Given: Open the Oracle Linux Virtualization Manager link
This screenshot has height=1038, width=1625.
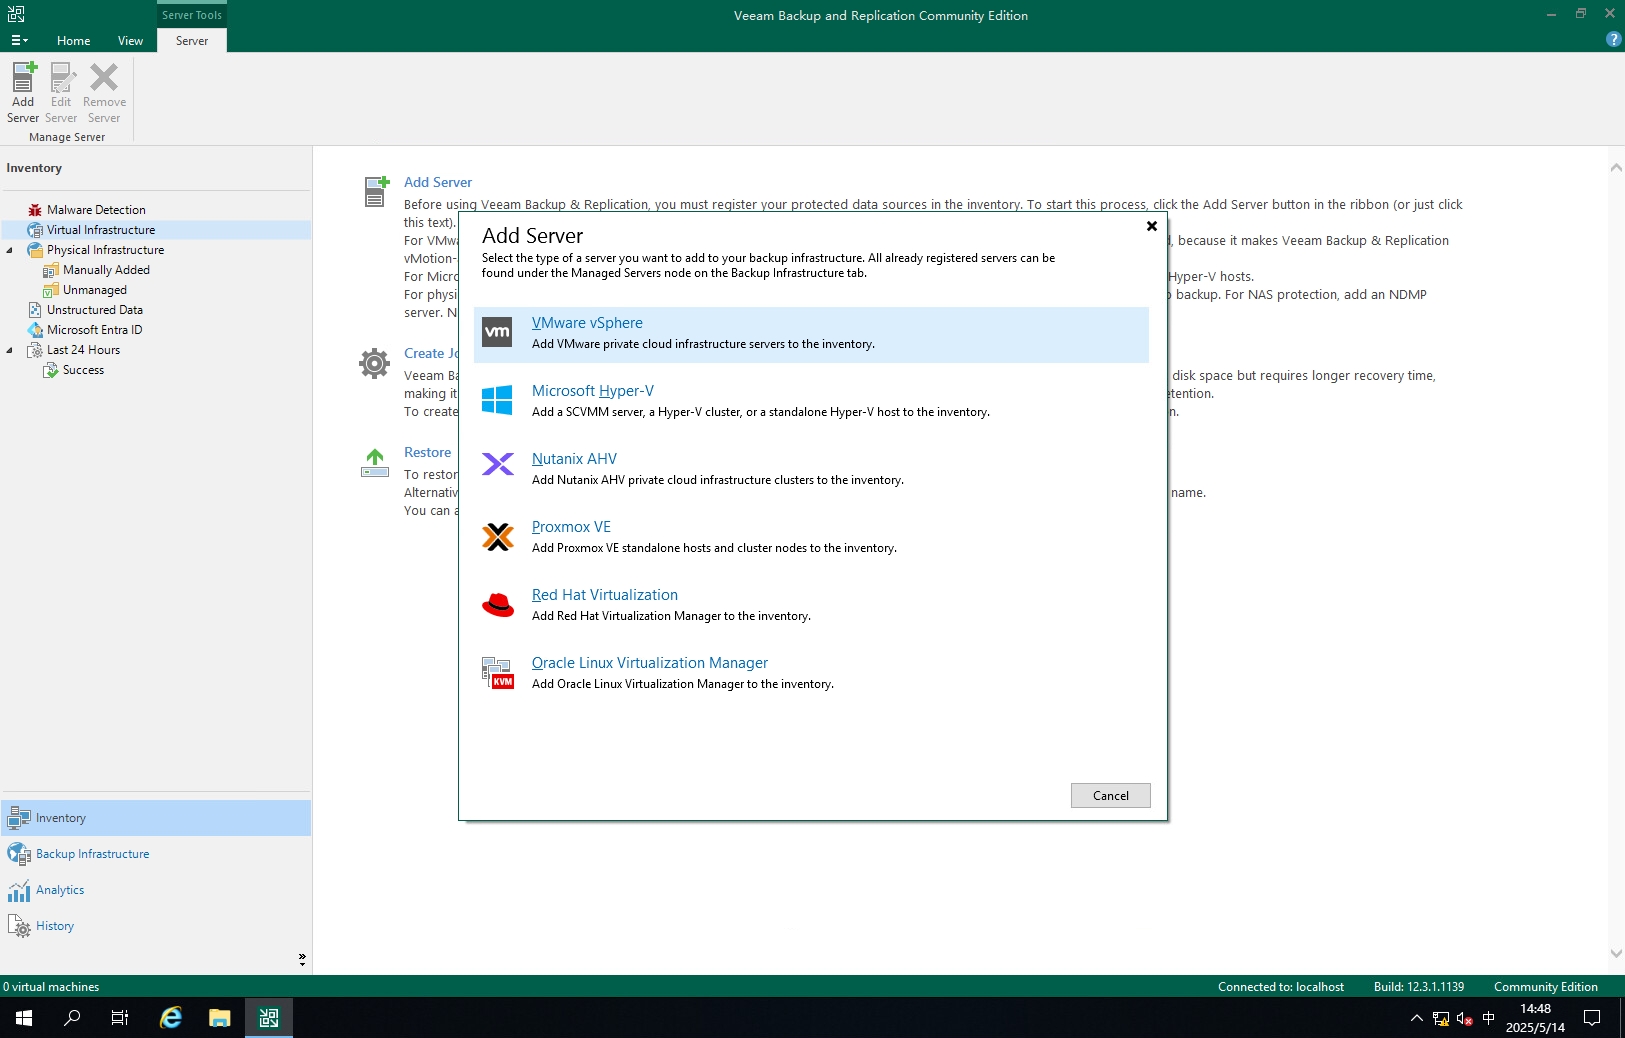Looking at the screenshot, I should [x=649, y=663].
